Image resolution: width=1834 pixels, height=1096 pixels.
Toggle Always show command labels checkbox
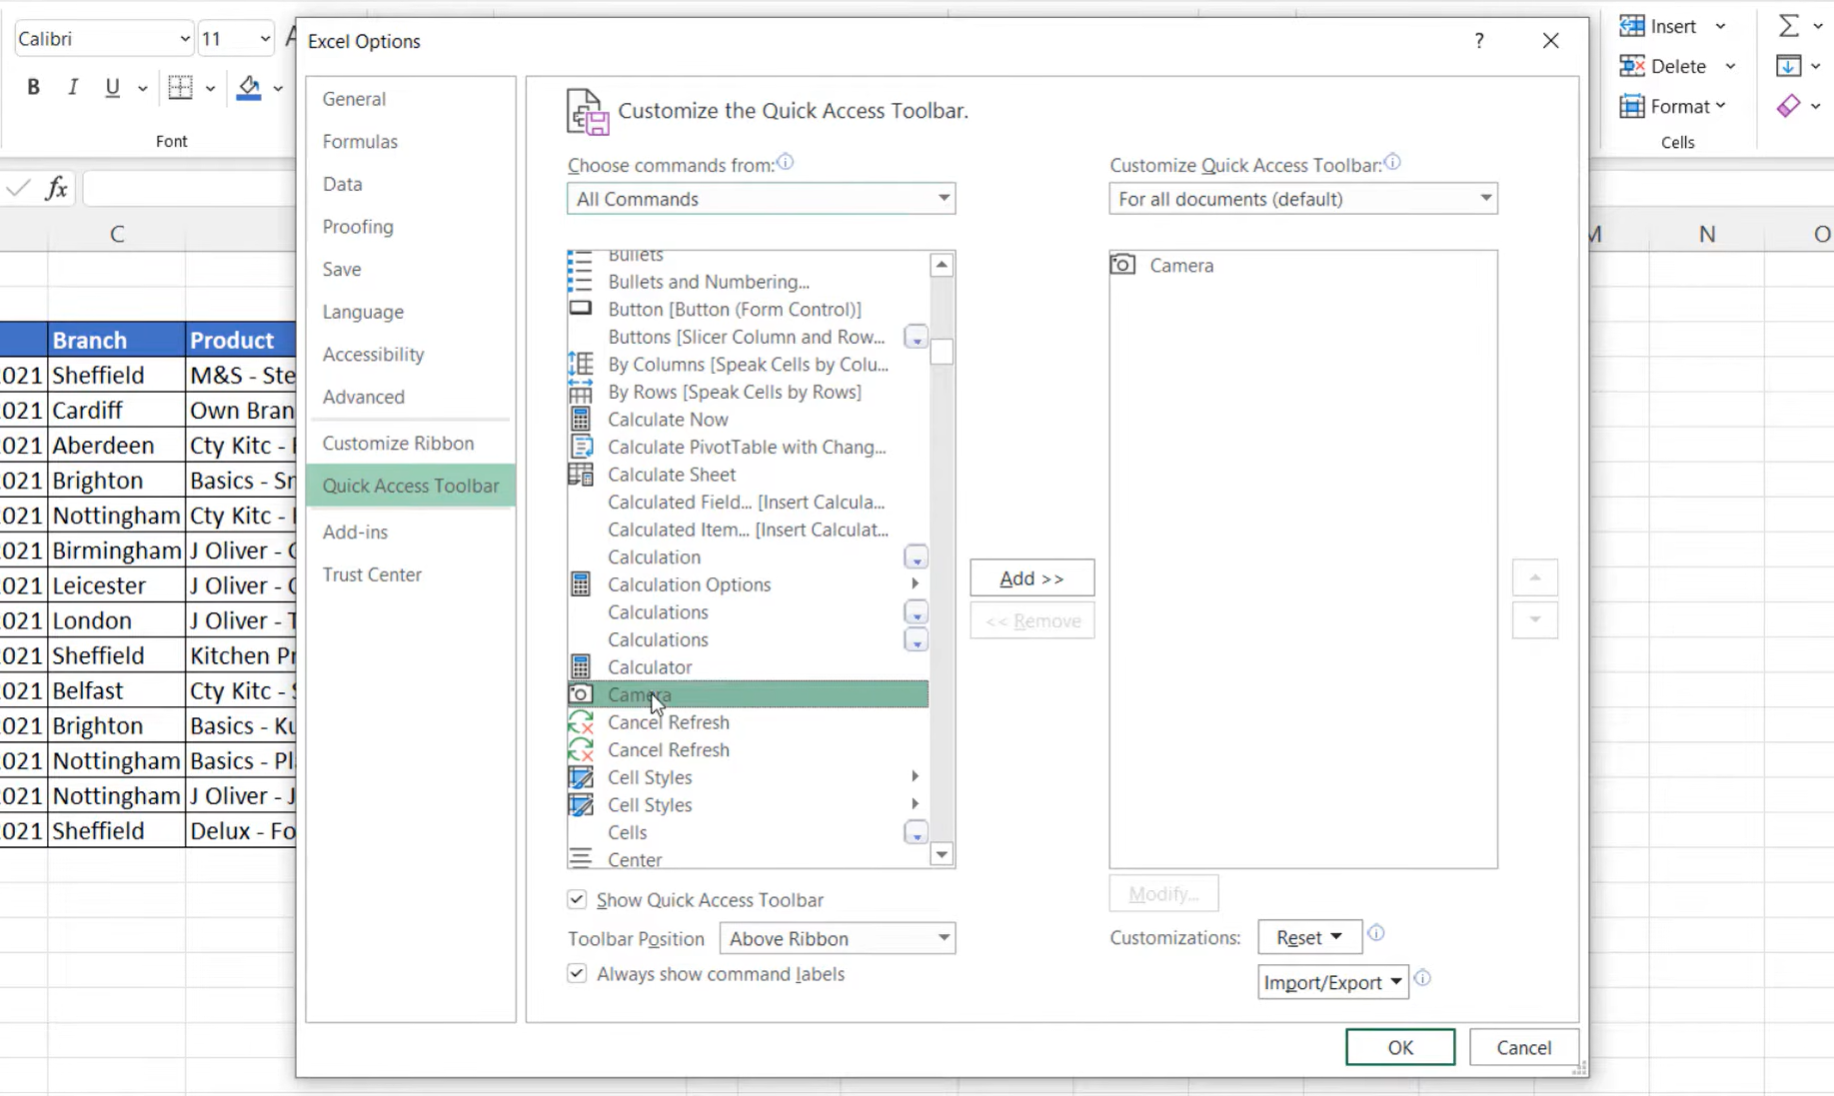577,973
